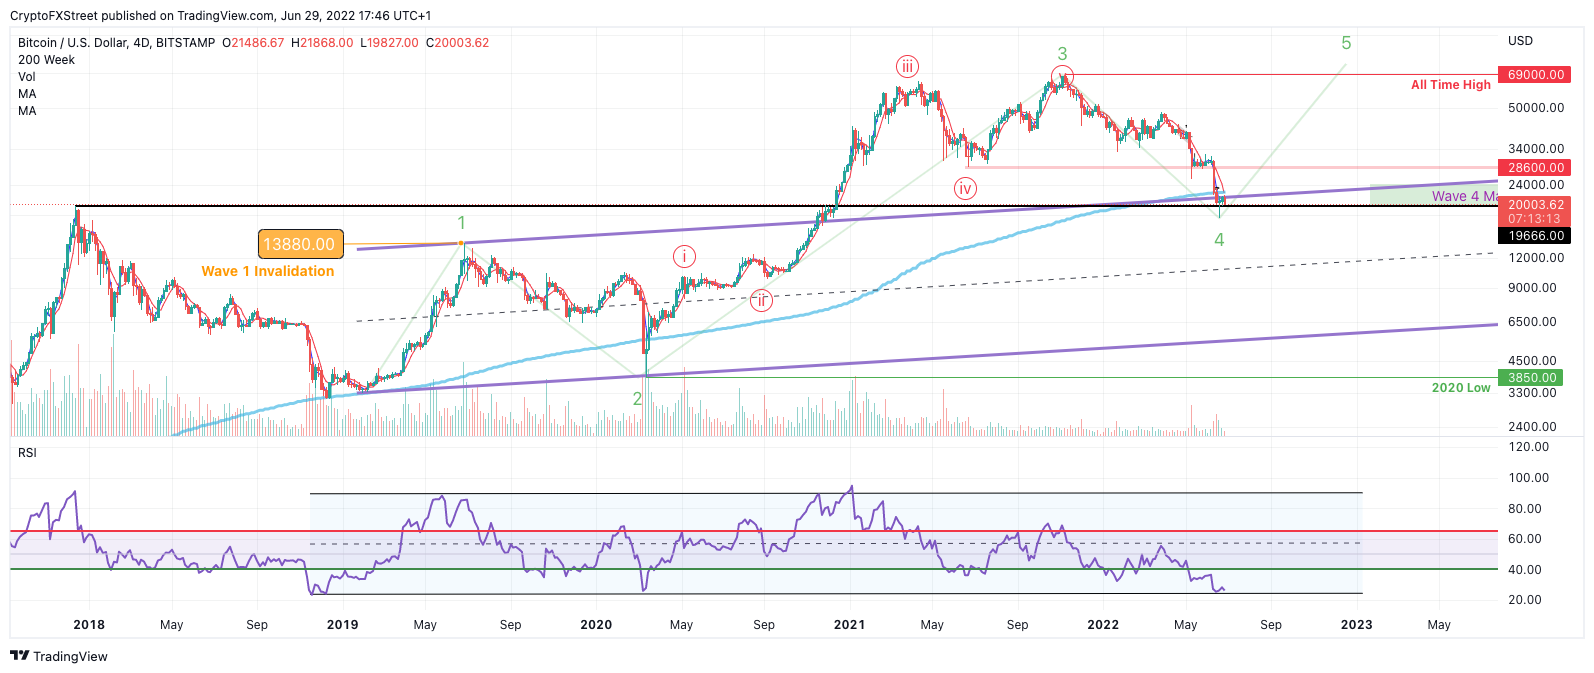Select the circled wave iv marker
The height and width of the screenshot is (673, 1594).
tap(964, 188)
